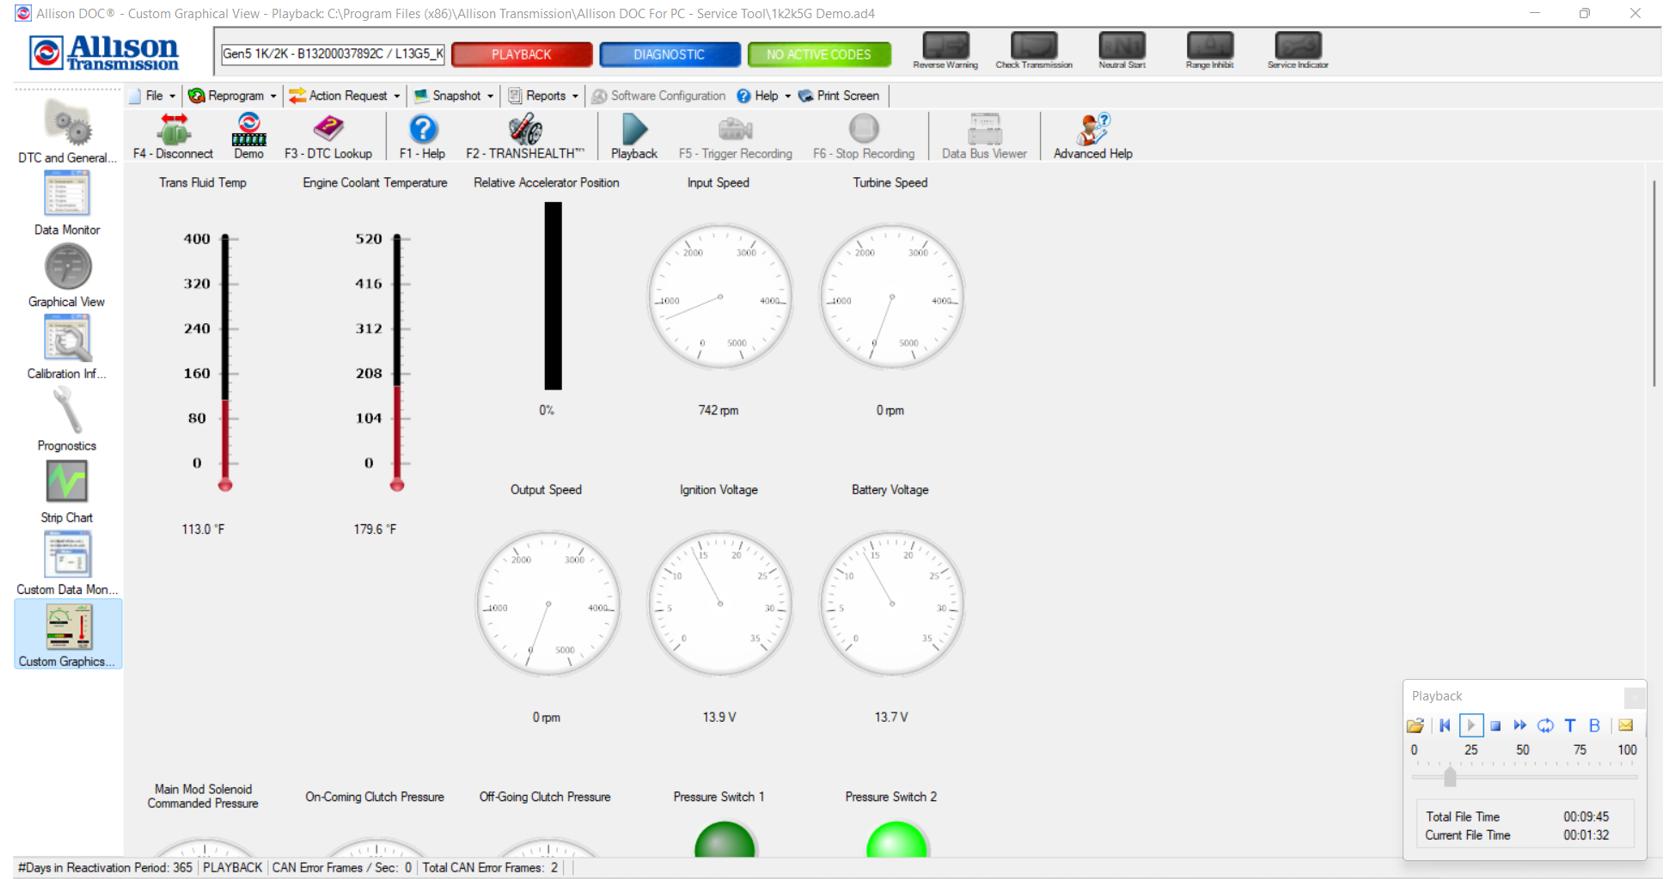Click the B icon in Playback panel
The height and width of the screenshot is (879, 1675).
pyautogui.click(x=1595, y=726)
